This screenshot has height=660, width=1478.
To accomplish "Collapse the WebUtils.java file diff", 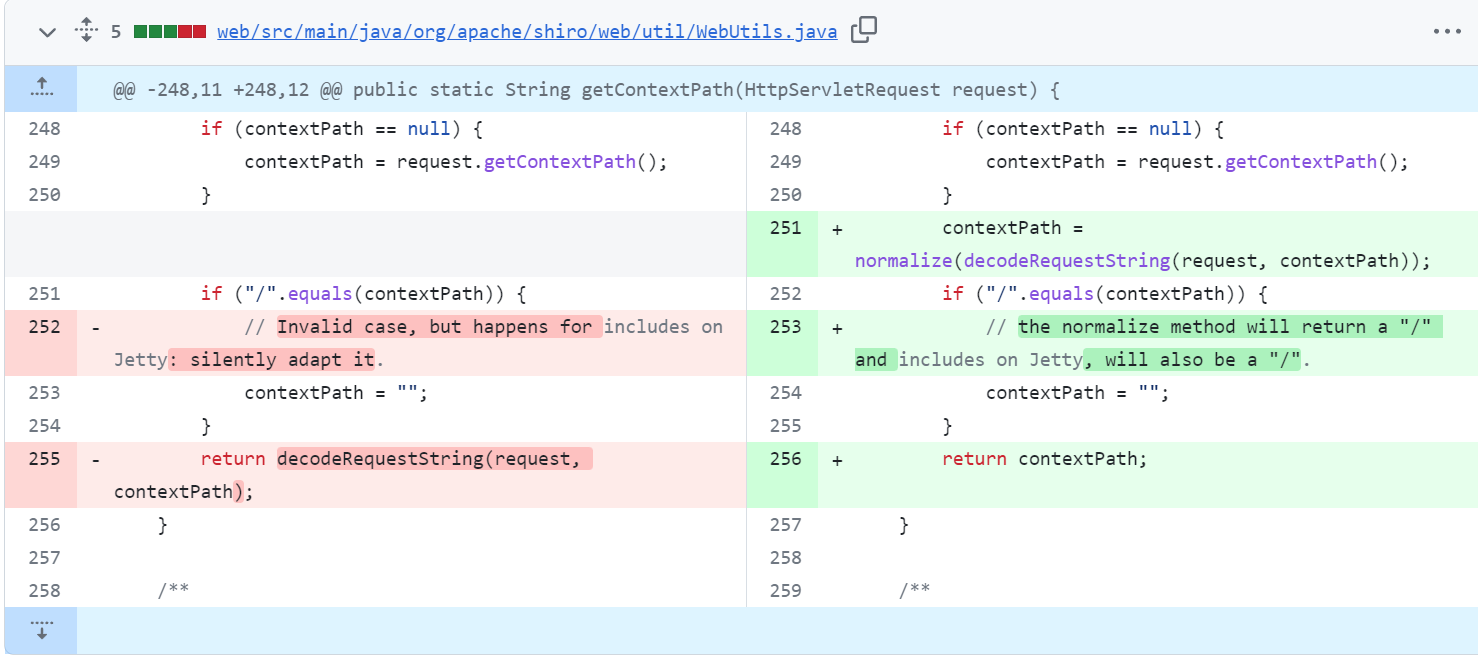I will (47, 32).
